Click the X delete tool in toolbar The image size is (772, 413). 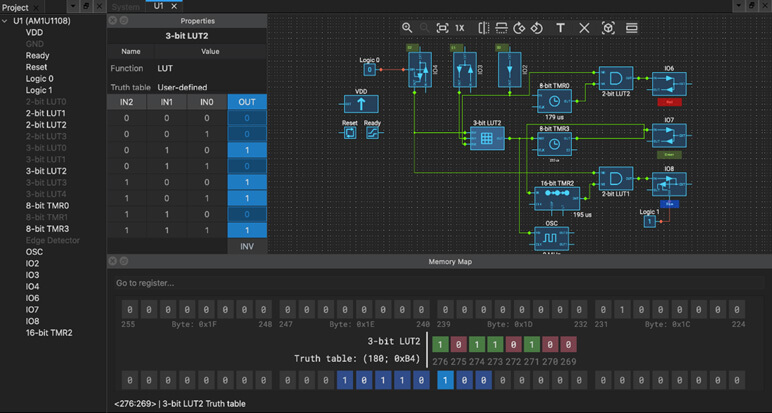click(585, 29)
